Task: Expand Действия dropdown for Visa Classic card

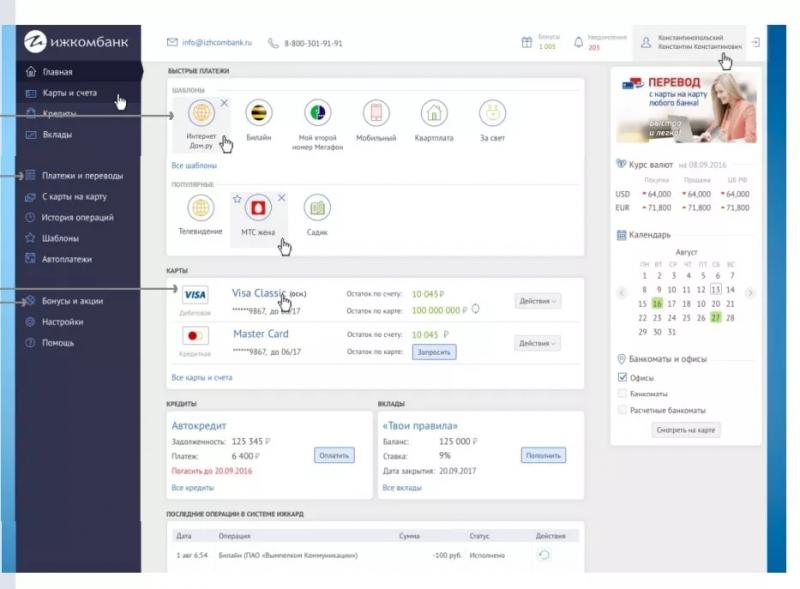Action: pyautogui.click(x=537, y=300)
